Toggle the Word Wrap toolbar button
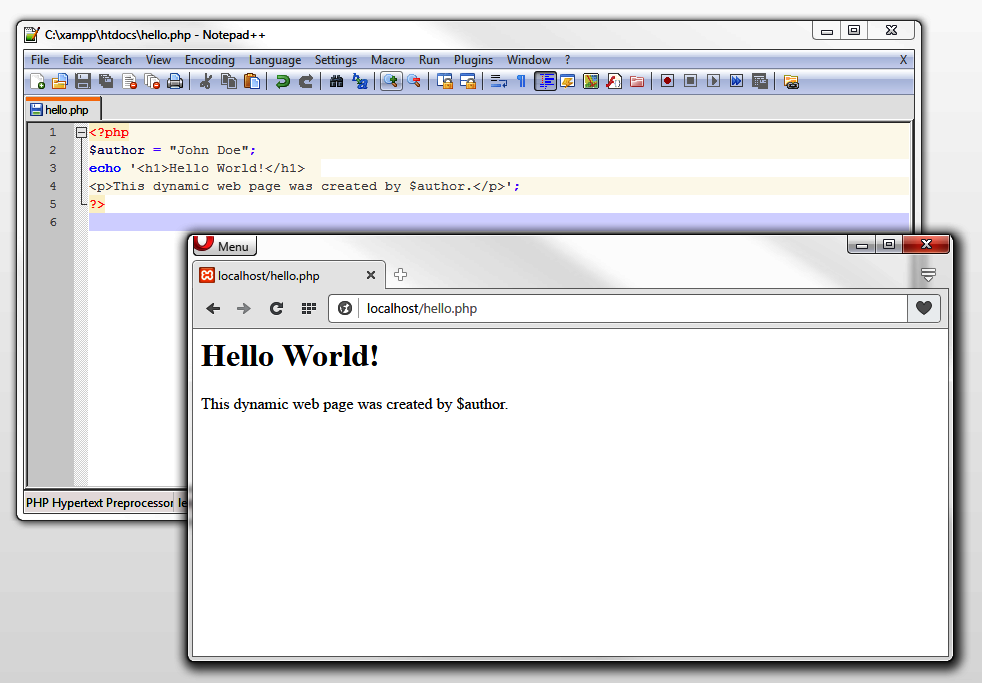Viewport: 982px width, 683px height. click(498, 82)
